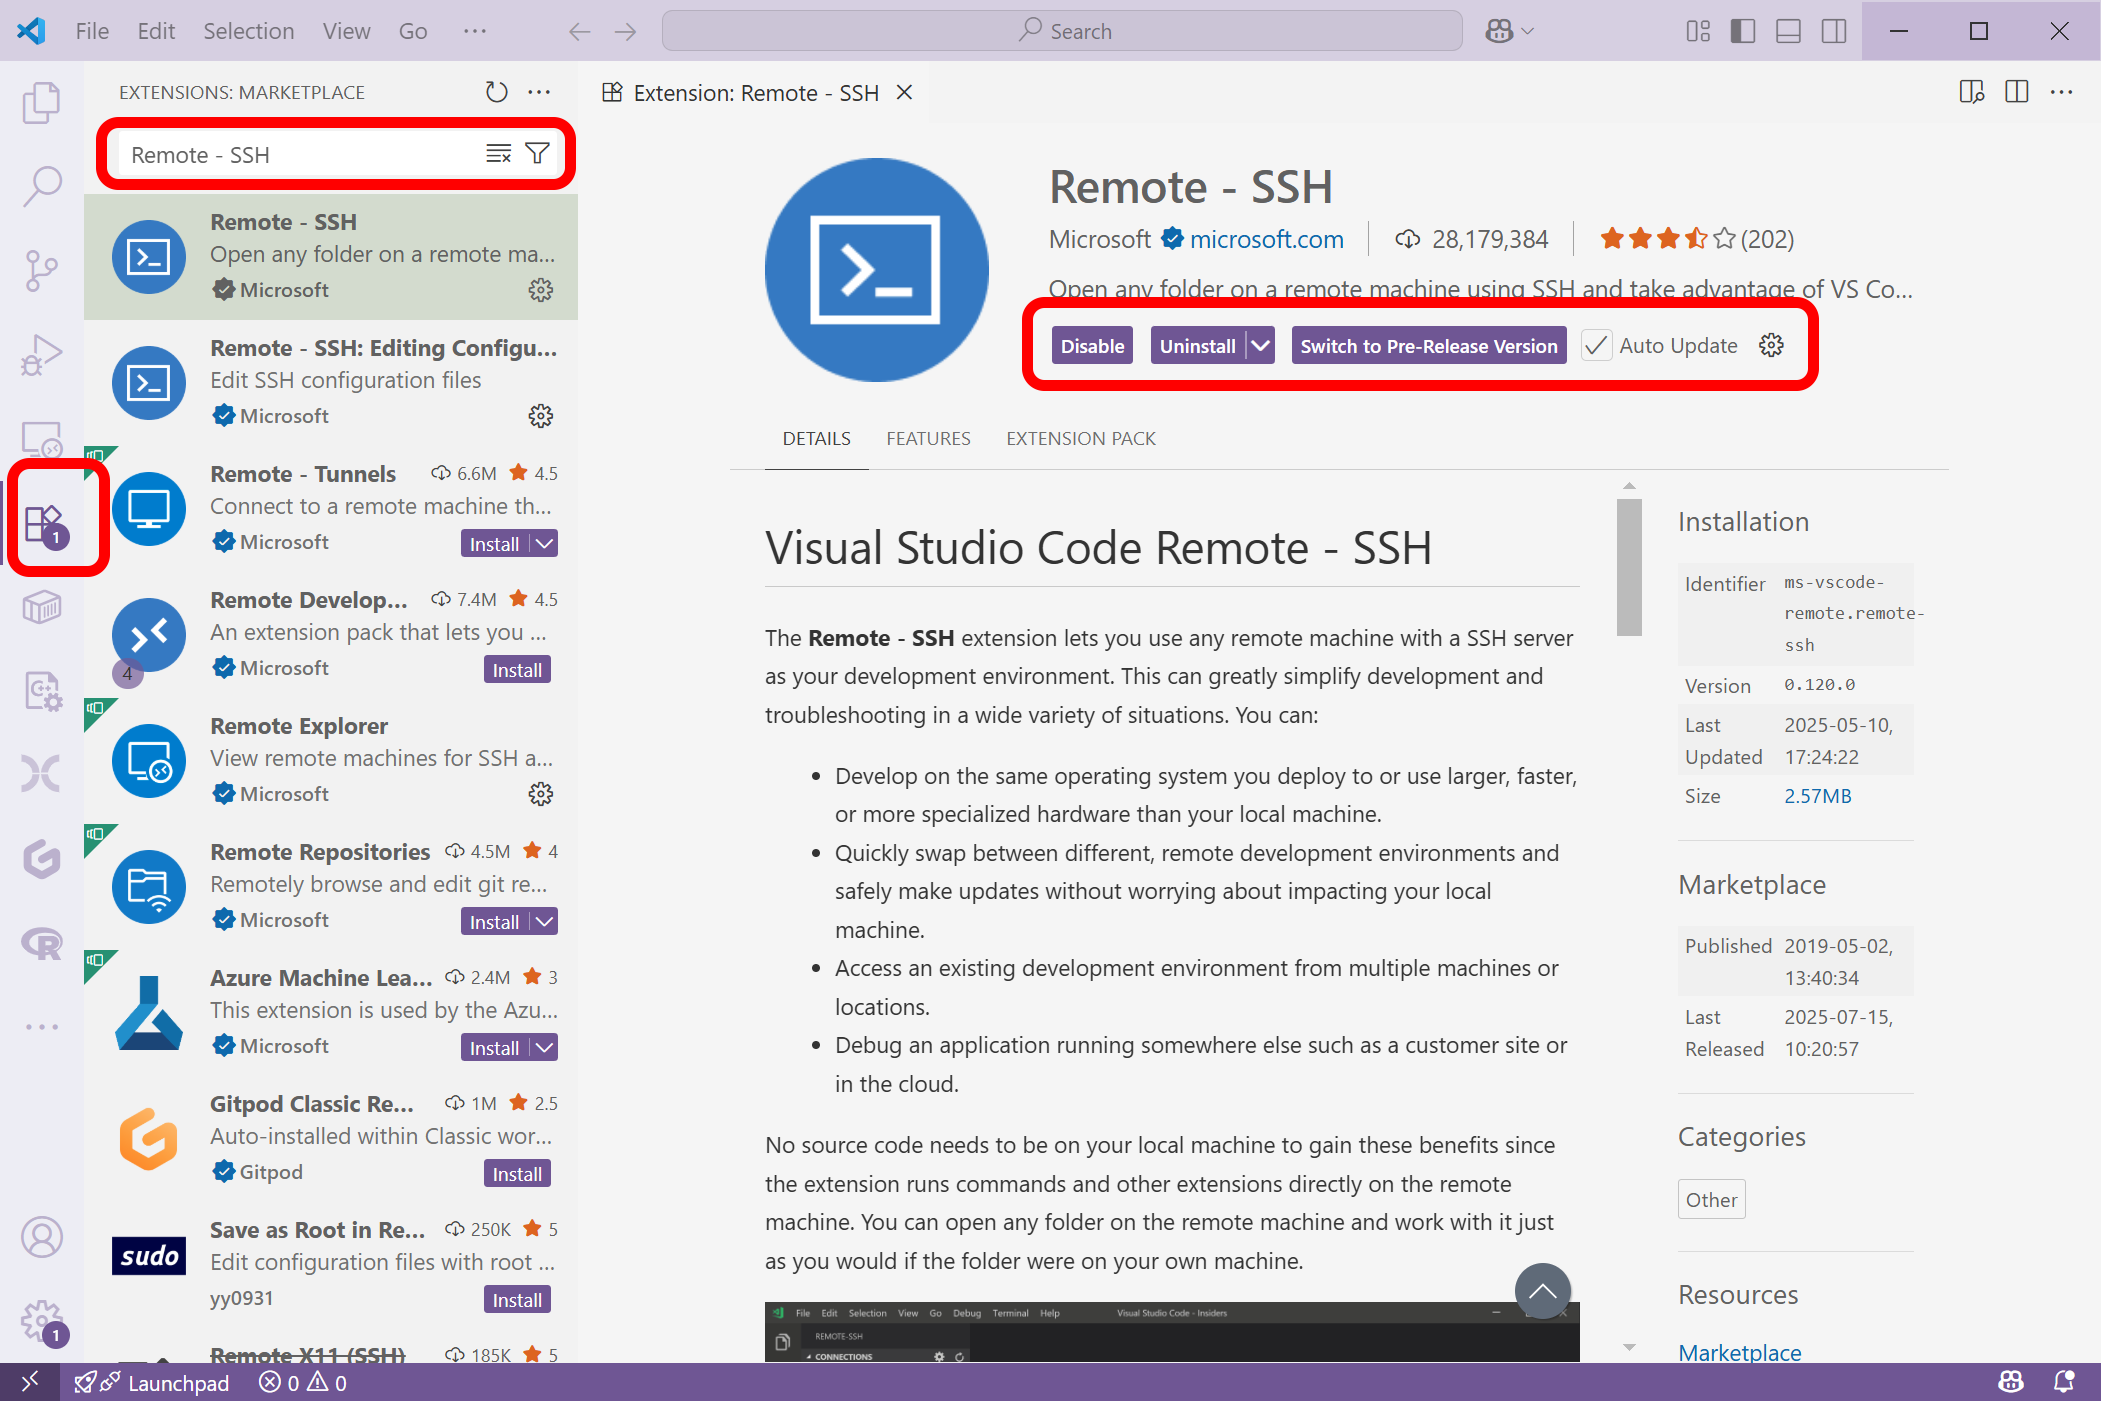The width and height of the screenshot is (2101, 1401).
Task: Open Install options for Remote - Tunnels
Action: (x=543, y=543)
